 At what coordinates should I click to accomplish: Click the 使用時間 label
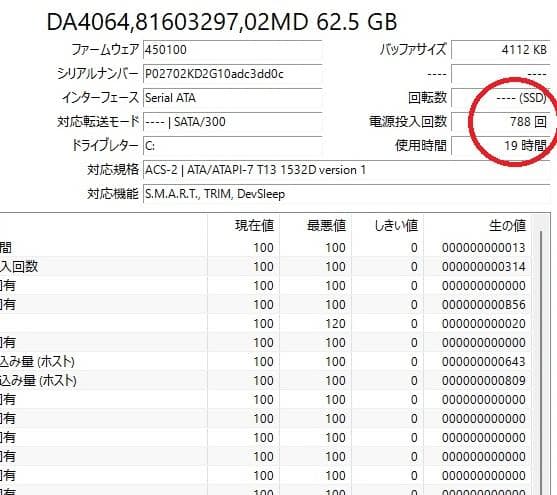(x=421, y=146)
